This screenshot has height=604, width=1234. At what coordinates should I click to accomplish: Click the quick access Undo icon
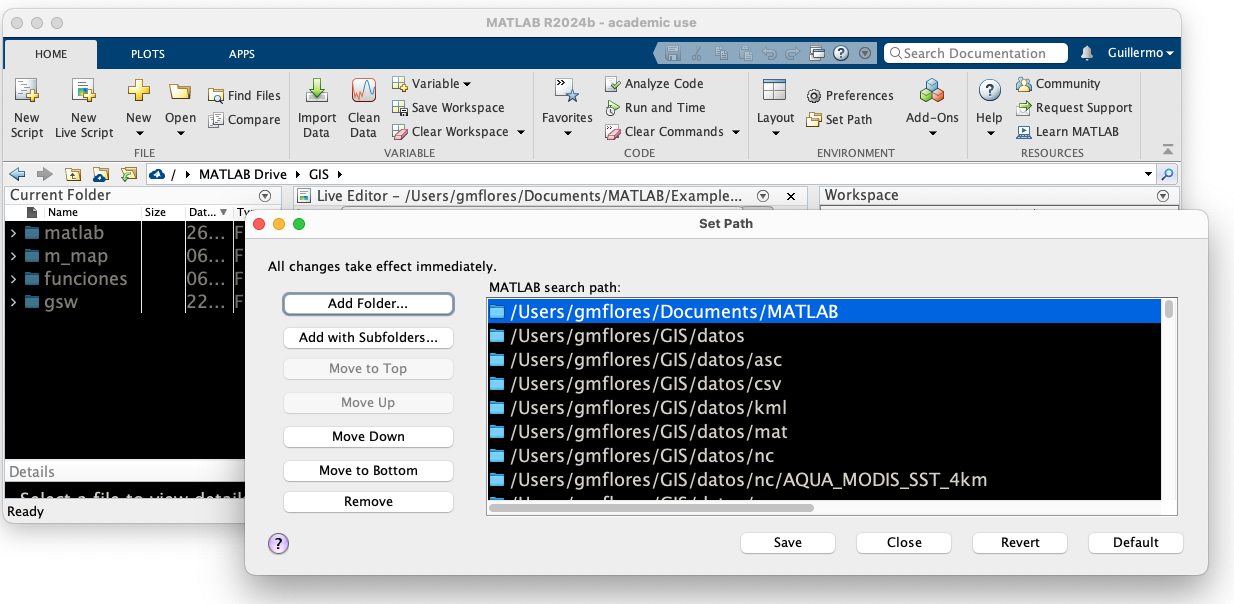point(769,53)
